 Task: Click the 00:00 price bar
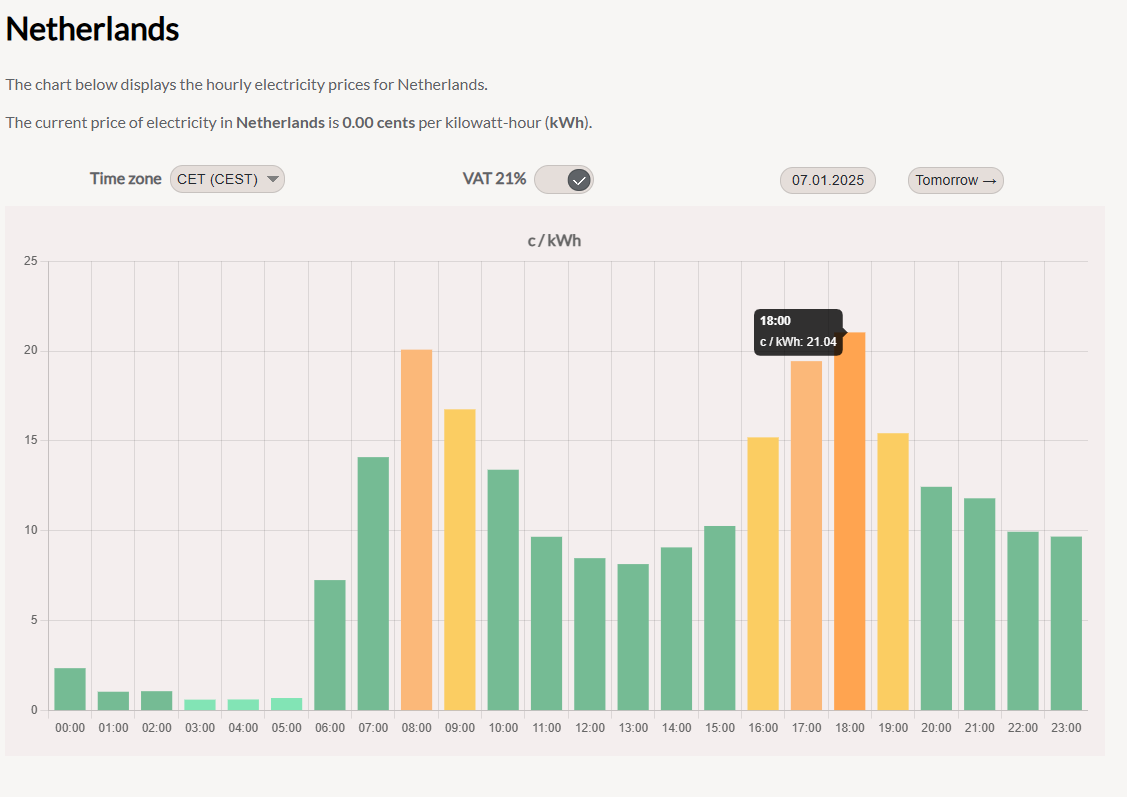tap(70, 689)
